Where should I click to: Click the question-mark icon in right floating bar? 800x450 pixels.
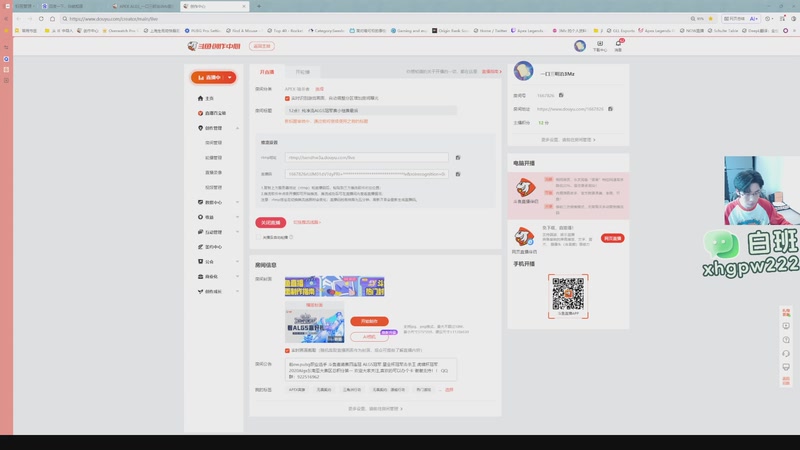(786, 340)
